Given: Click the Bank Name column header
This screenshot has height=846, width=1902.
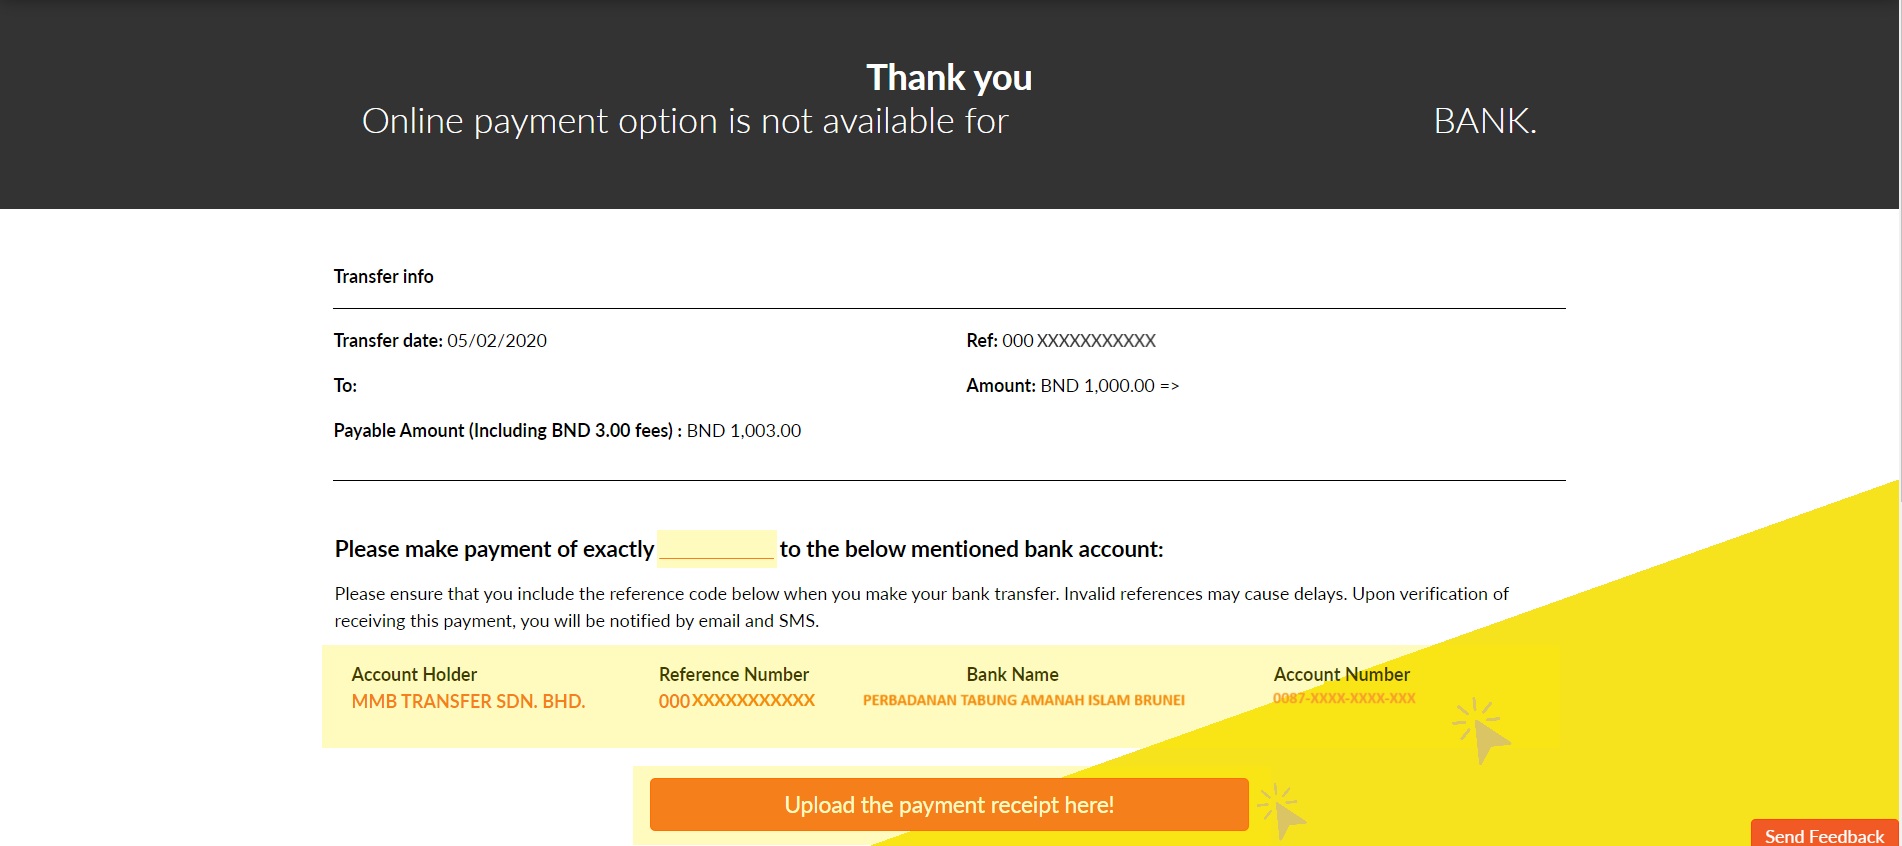Looking at the screenshot, I should tap(1011, 674).
